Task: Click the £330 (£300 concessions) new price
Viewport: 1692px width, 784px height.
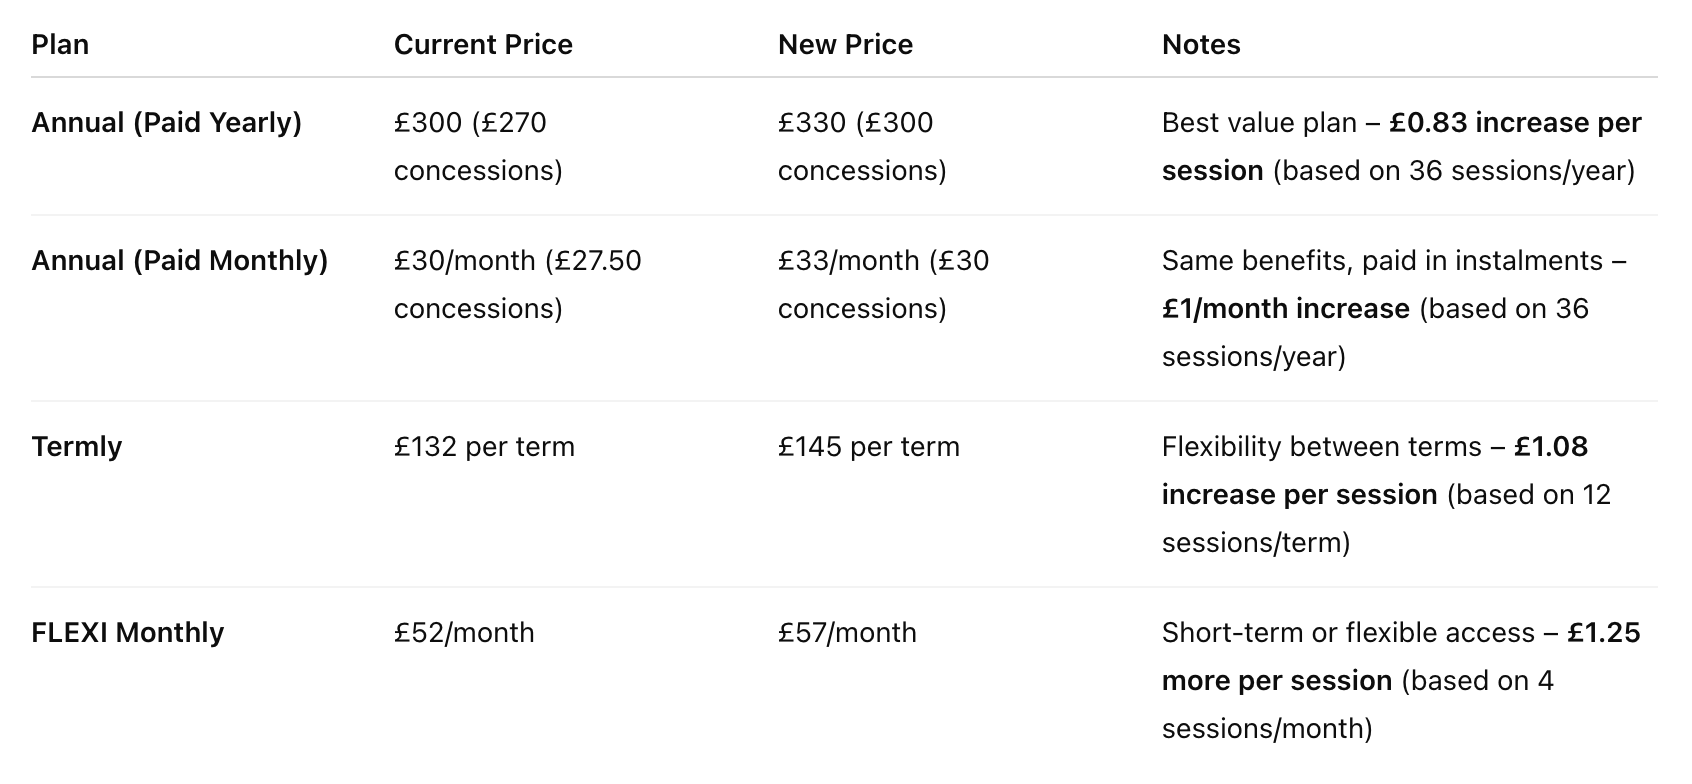Action: (862, 147)
